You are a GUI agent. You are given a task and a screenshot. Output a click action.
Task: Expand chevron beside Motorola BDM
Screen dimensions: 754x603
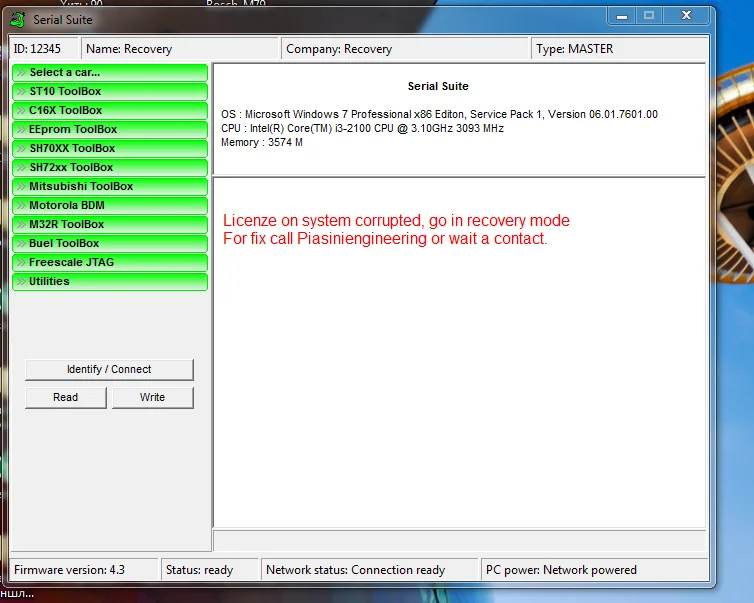coord(21,205)
